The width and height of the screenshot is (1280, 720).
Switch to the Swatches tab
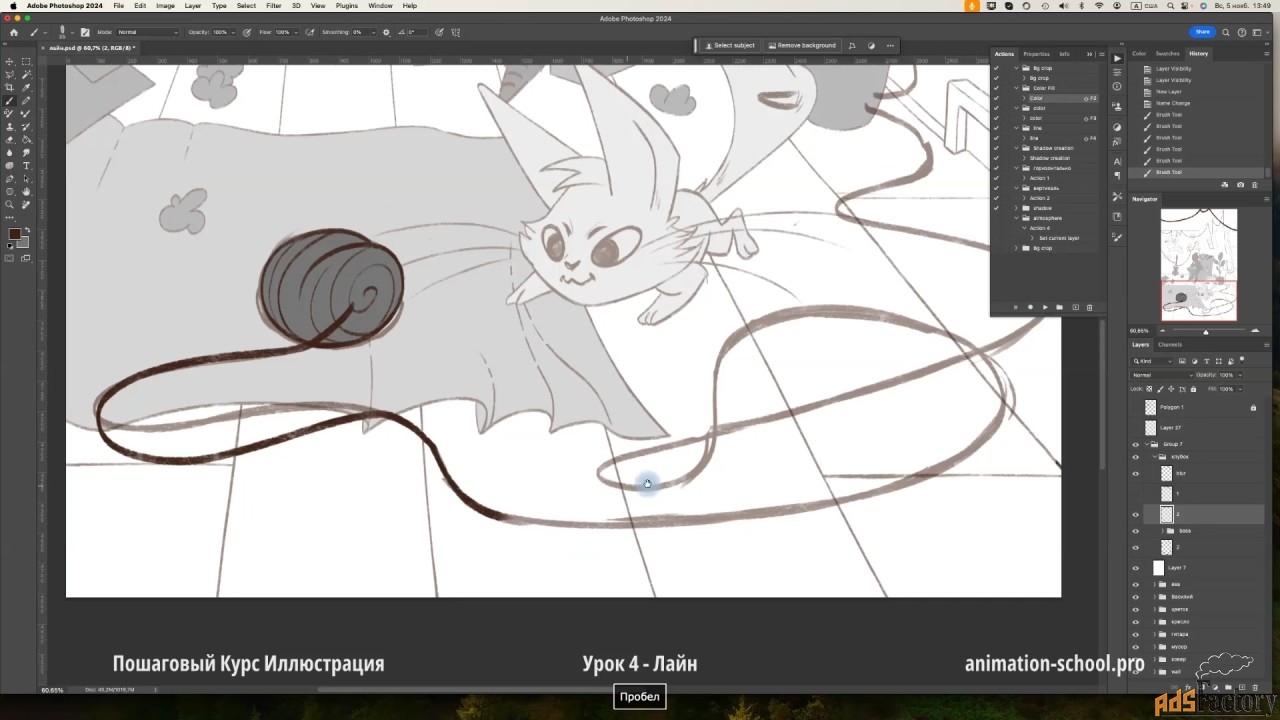(1168, 54)
